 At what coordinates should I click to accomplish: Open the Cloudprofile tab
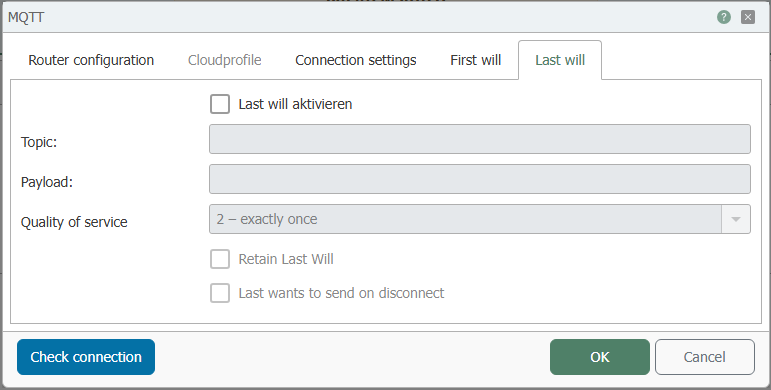pyautogui.click(x=225, y=60)
